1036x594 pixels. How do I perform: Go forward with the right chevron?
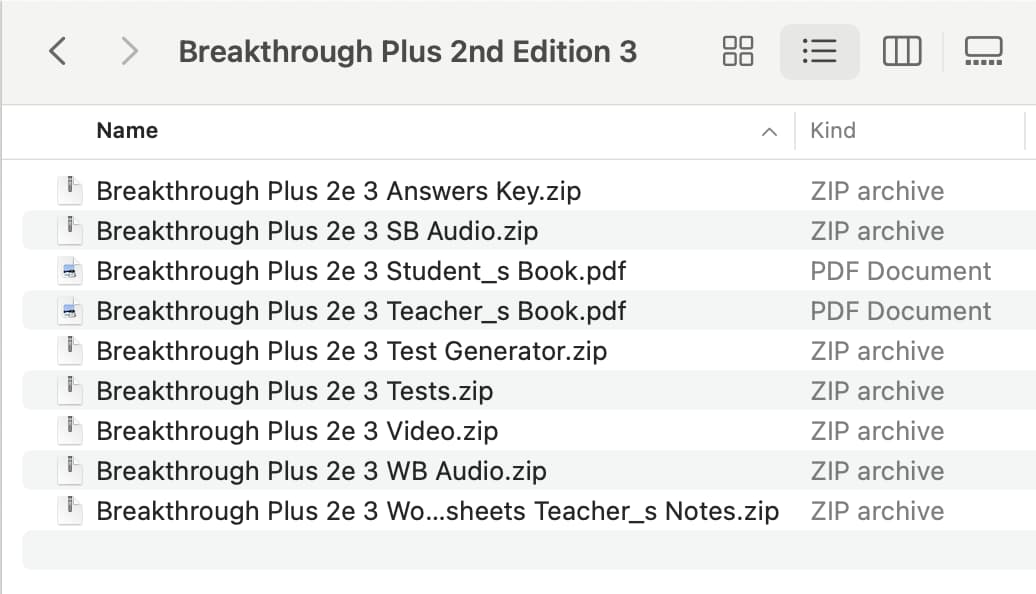130,52
